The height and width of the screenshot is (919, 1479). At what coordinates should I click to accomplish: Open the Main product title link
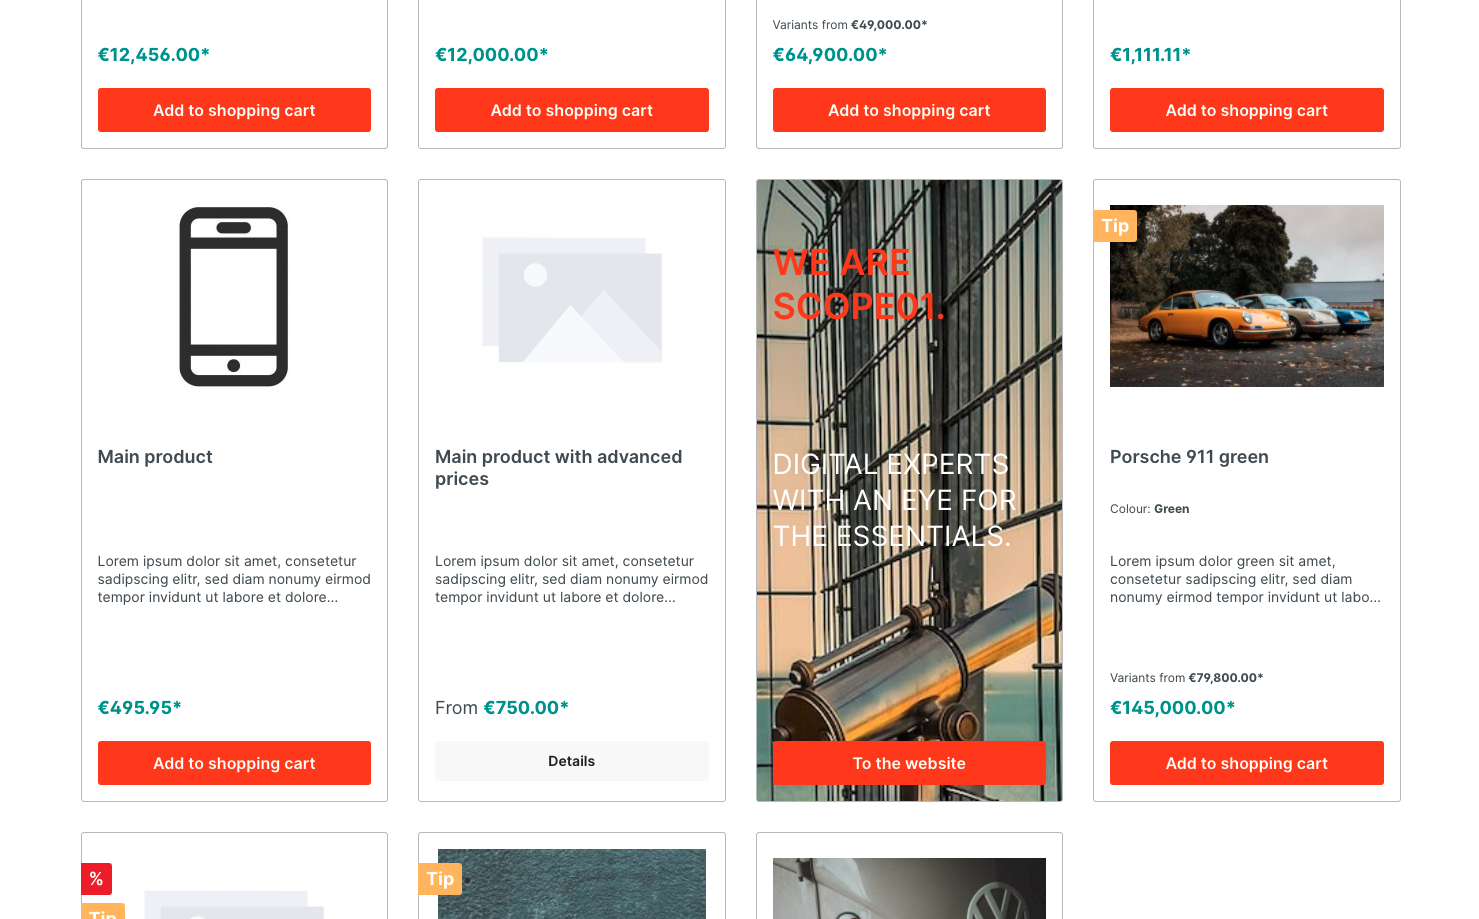click(x=155, y=457)
